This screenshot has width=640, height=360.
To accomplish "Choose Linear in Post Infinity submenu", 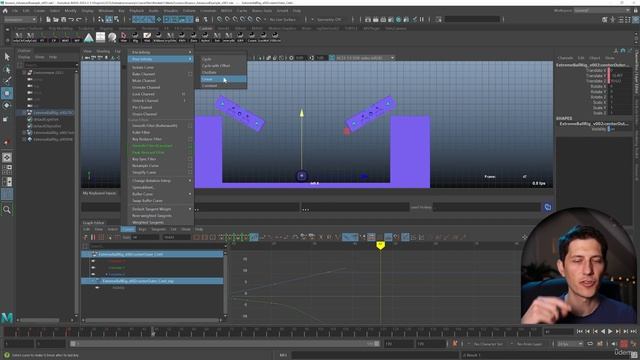I will pyautogui.click(x=223, y=79).
